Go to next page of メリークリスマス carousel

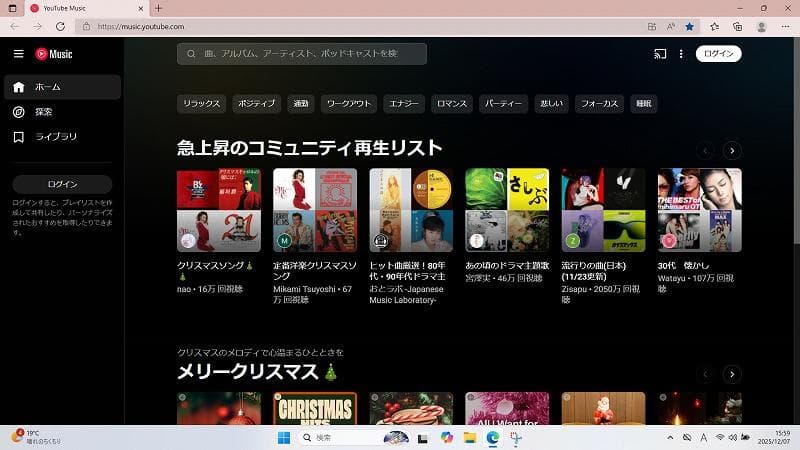[732, 374]
